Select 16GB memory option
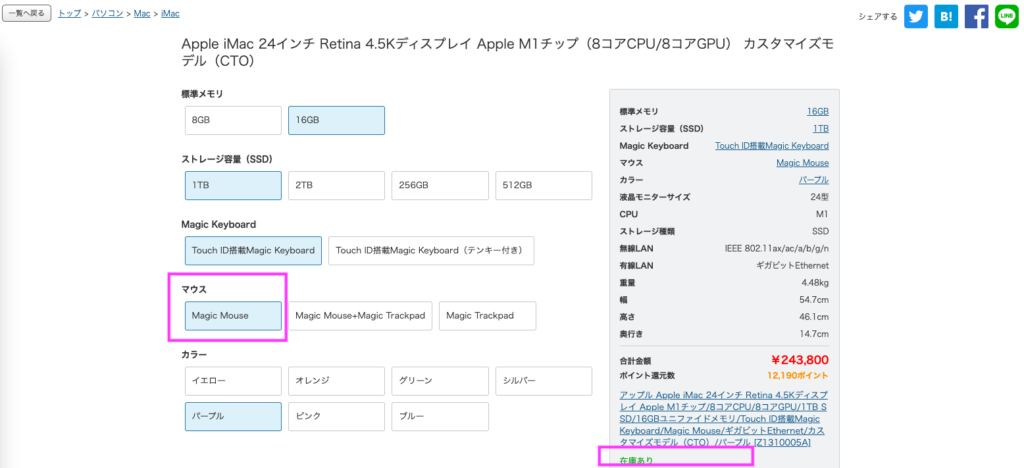1024x468 pixels. click(x=336, y=121)
